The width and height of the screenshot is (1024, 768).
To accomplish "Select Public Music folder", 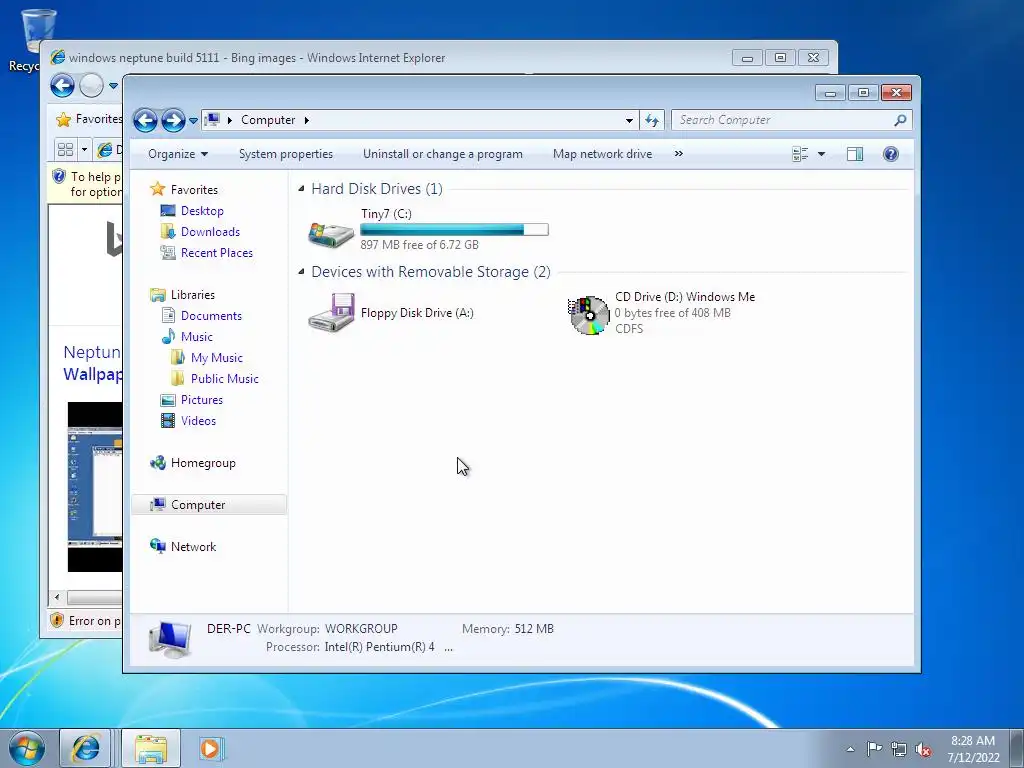I will pyautogui.click(x=225, y=379).
